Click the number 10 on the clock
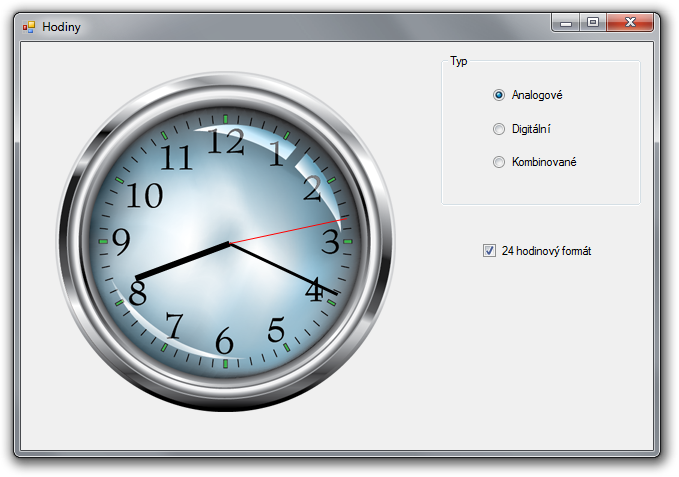679x477 pixels. (145, 195)
